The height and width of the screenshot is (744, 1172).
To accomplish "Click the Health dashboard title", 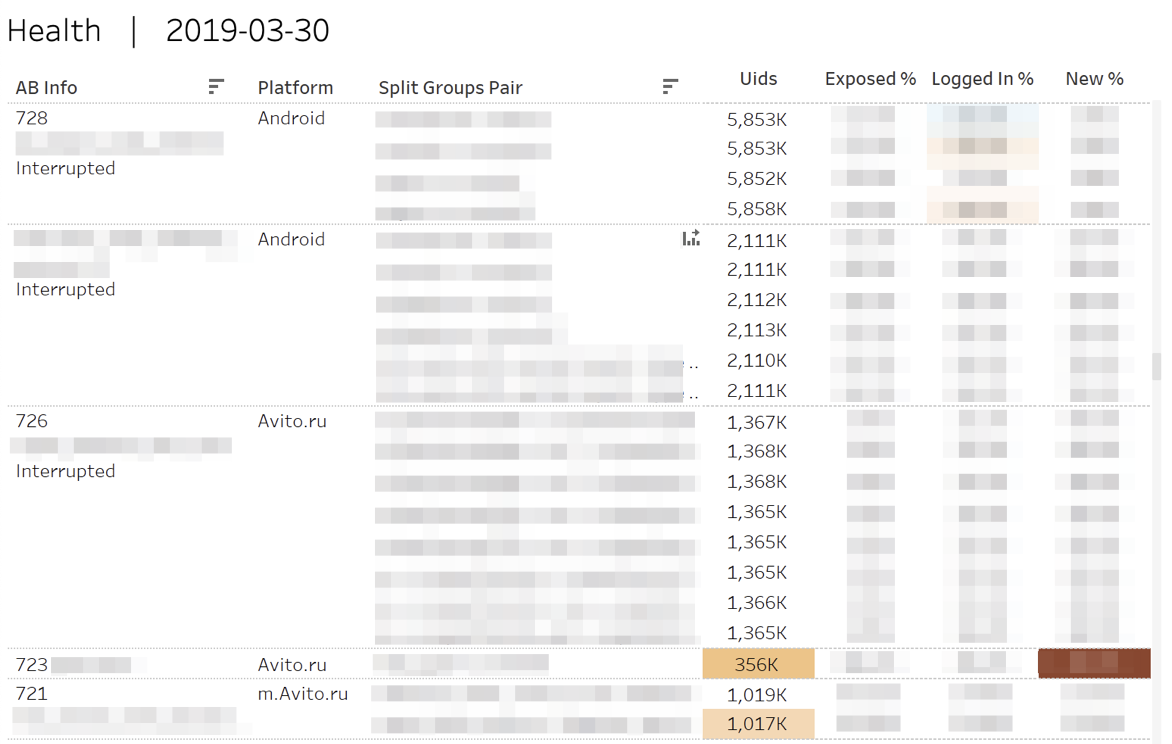I will [x=54, y=31].
